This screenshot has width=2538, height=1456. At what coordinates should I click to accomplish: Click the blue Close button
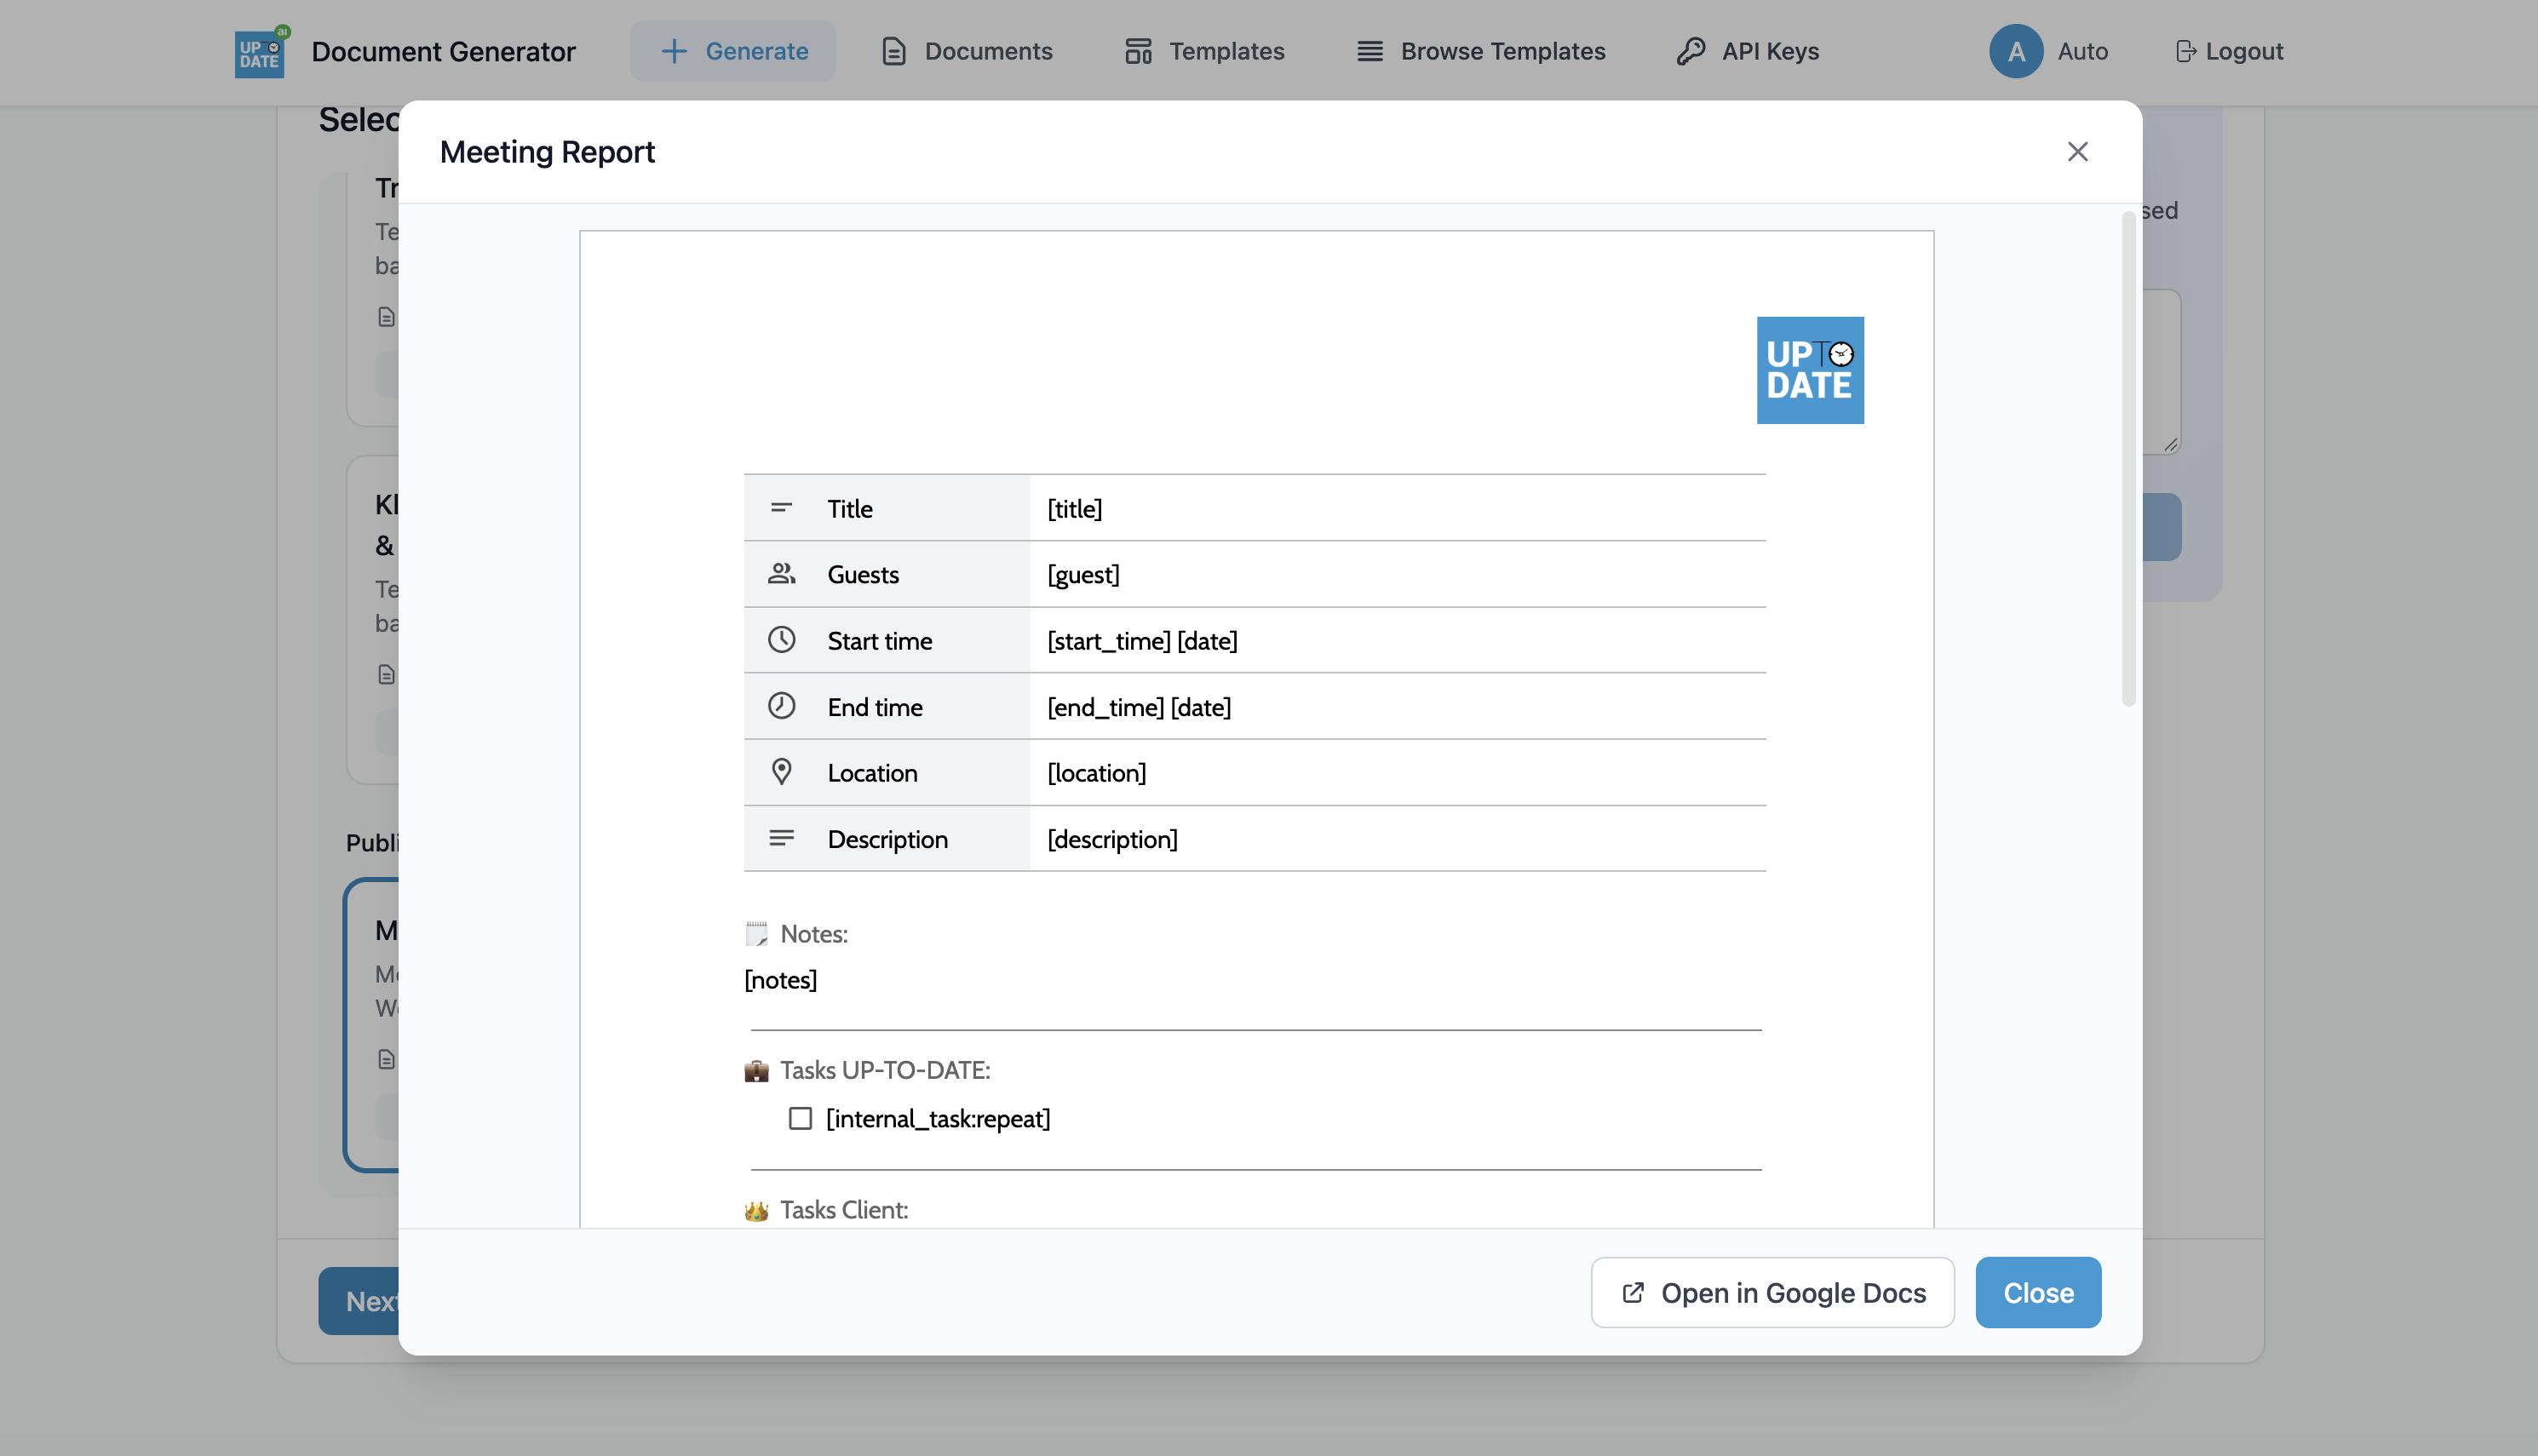(2038, 1292)
